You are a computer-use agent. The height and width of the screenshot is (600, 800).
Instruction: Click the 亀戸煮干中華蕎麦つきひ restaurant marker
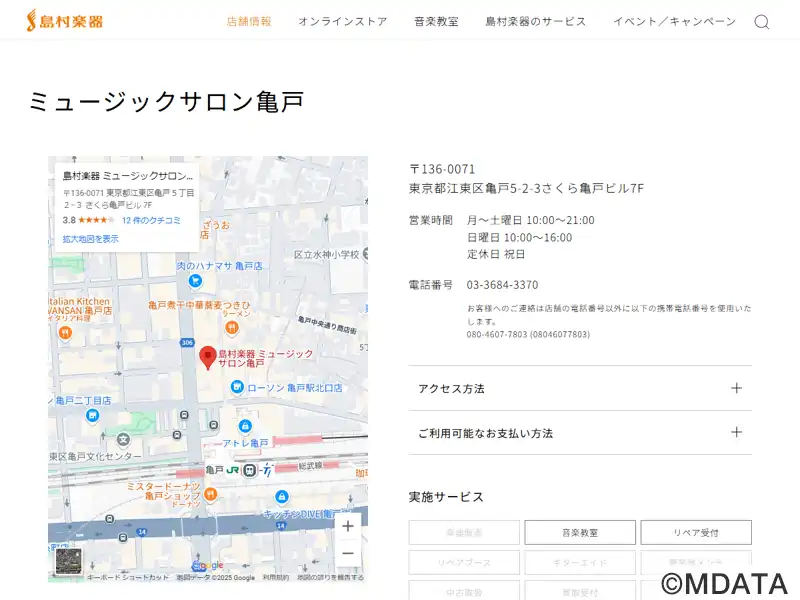232,327
